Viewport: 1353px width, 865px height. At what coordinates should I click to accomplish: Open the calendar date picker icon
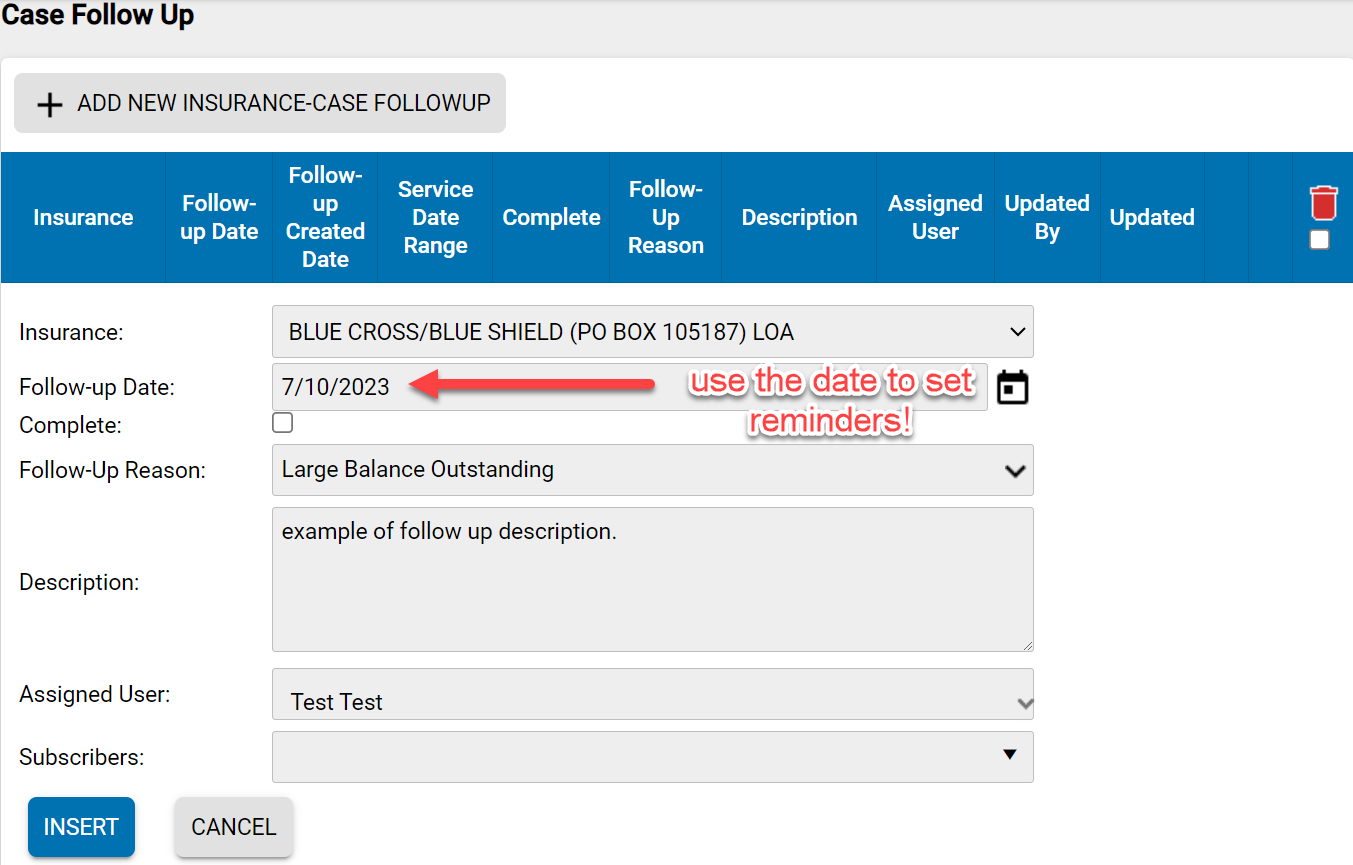pos(1012,387)
